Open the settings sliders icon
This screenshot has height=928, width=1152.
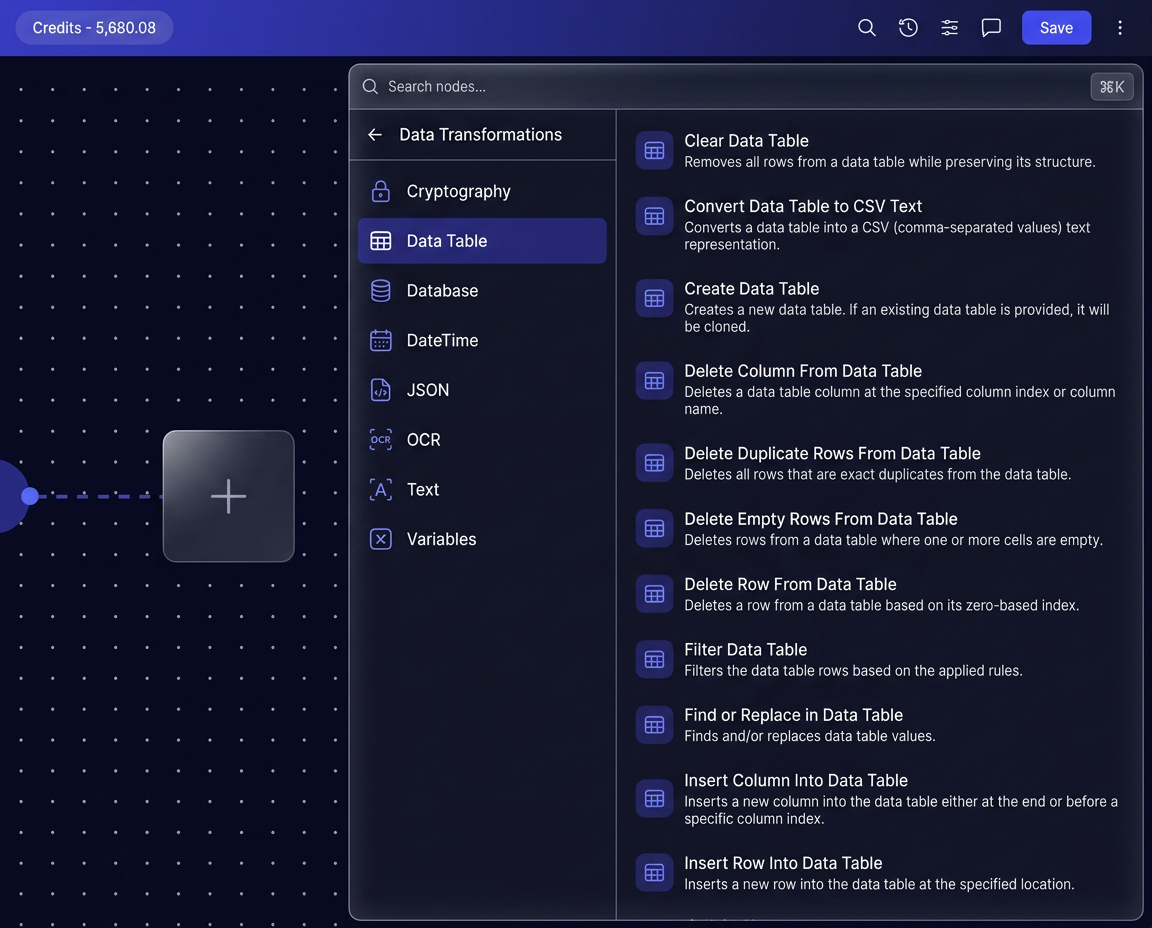coord(949,28)
